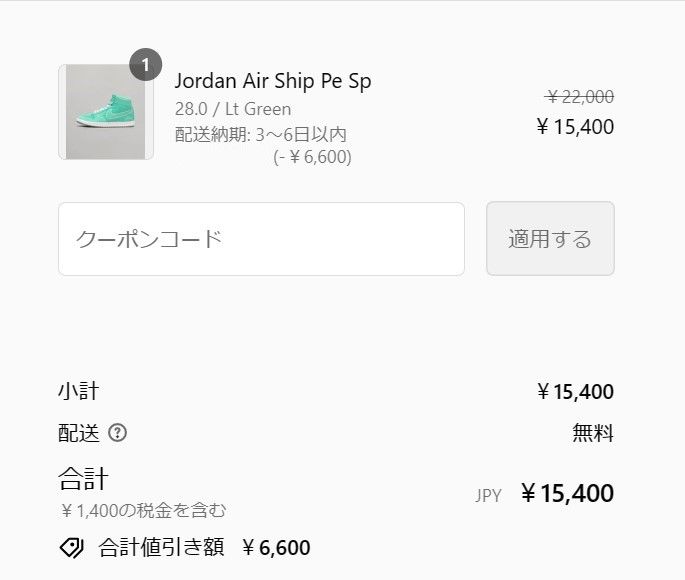Click the JPY currency label

488,496
